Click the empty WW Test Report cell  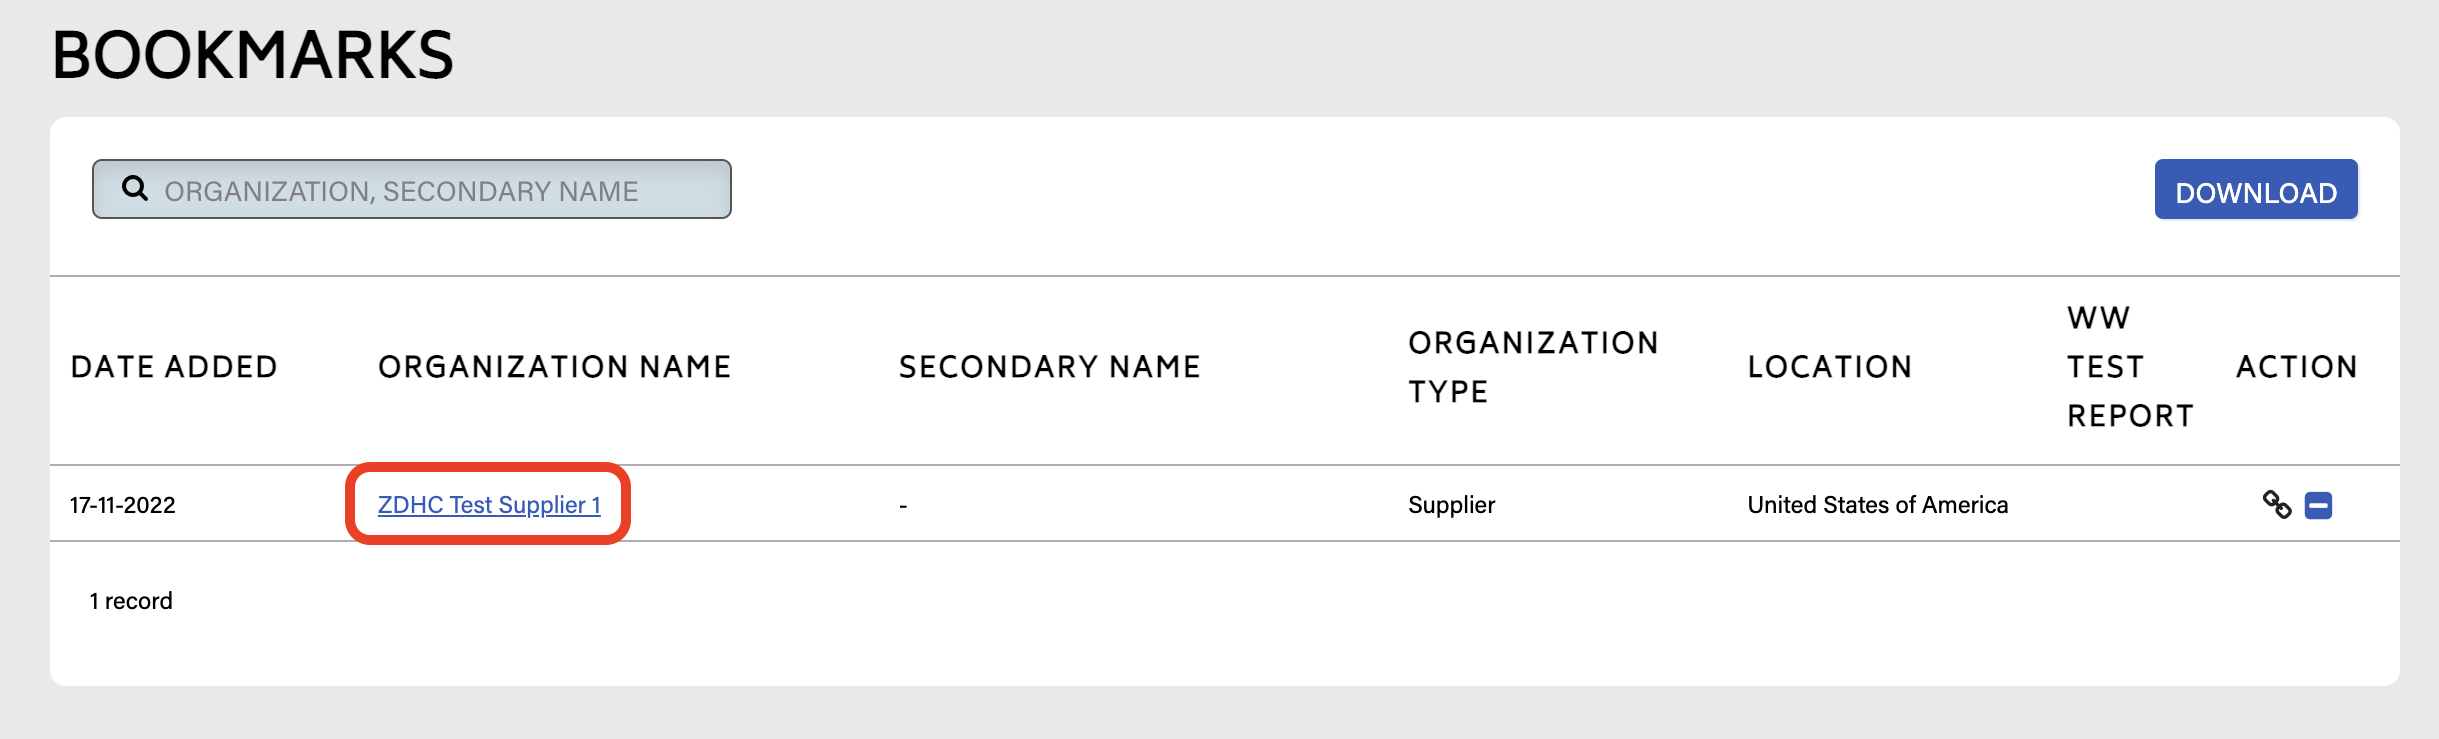click(x=2129, y=505)
